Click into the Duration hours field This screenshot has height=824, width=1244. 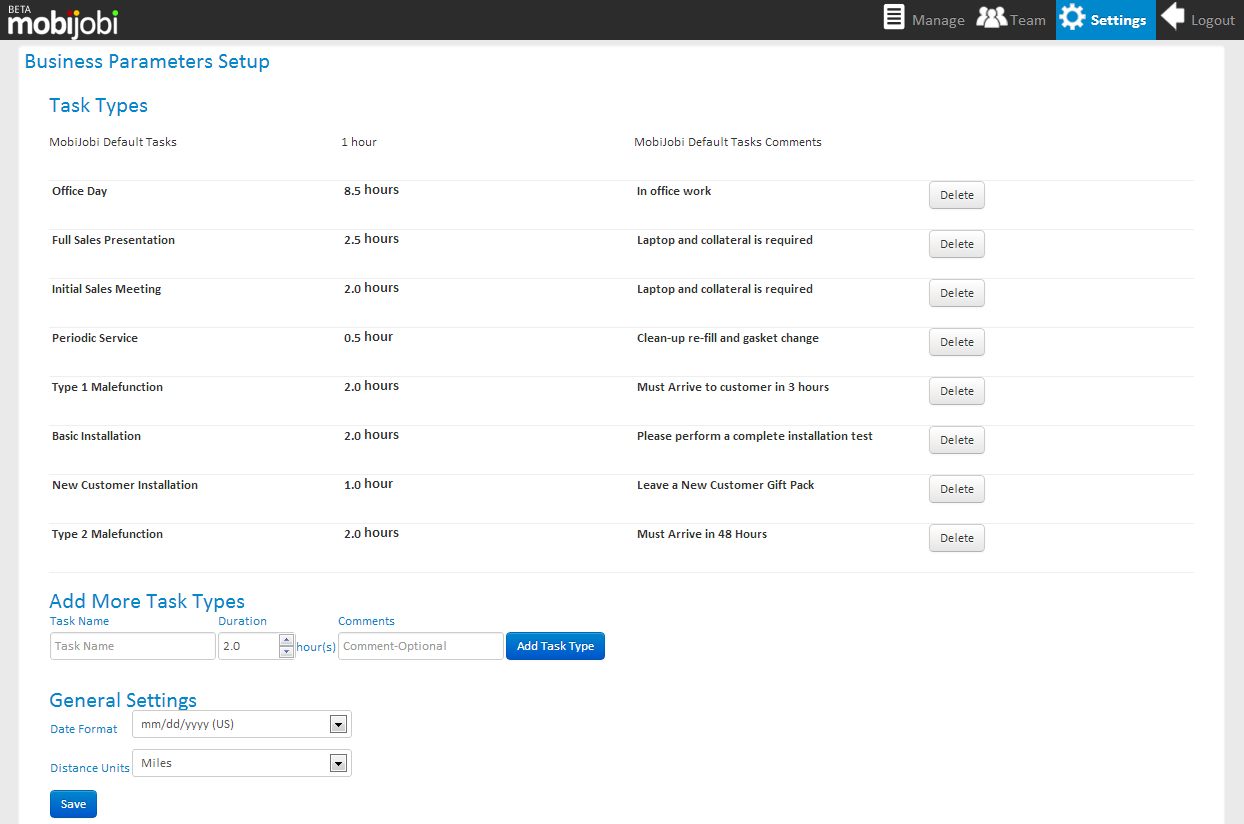coord(248,646)
